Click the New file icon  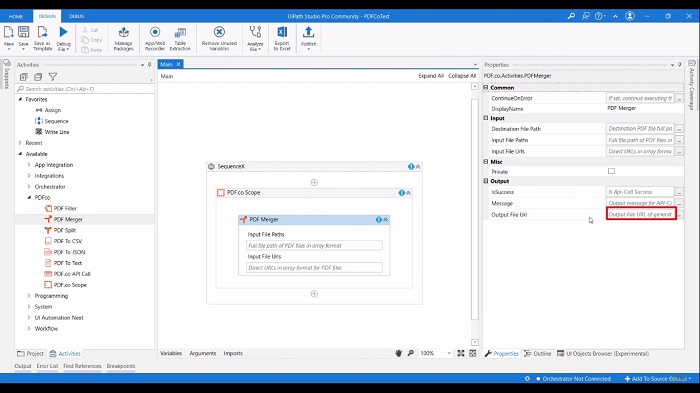pyautogui.click(x=8, y=32)
